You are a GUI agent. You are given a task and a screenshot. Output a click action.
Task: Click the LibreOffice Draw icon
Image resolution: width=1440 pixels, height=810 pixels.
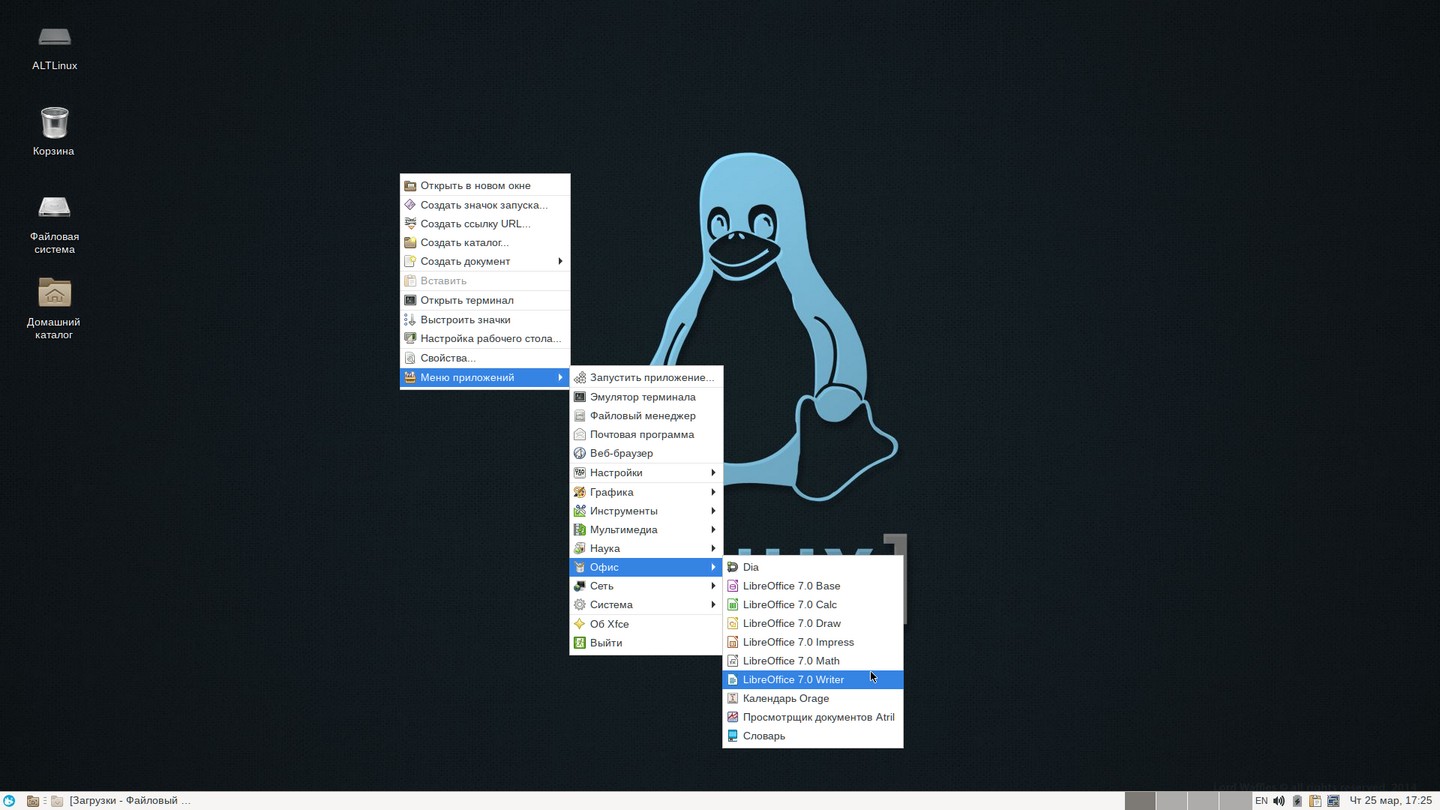tap(732, 624)
